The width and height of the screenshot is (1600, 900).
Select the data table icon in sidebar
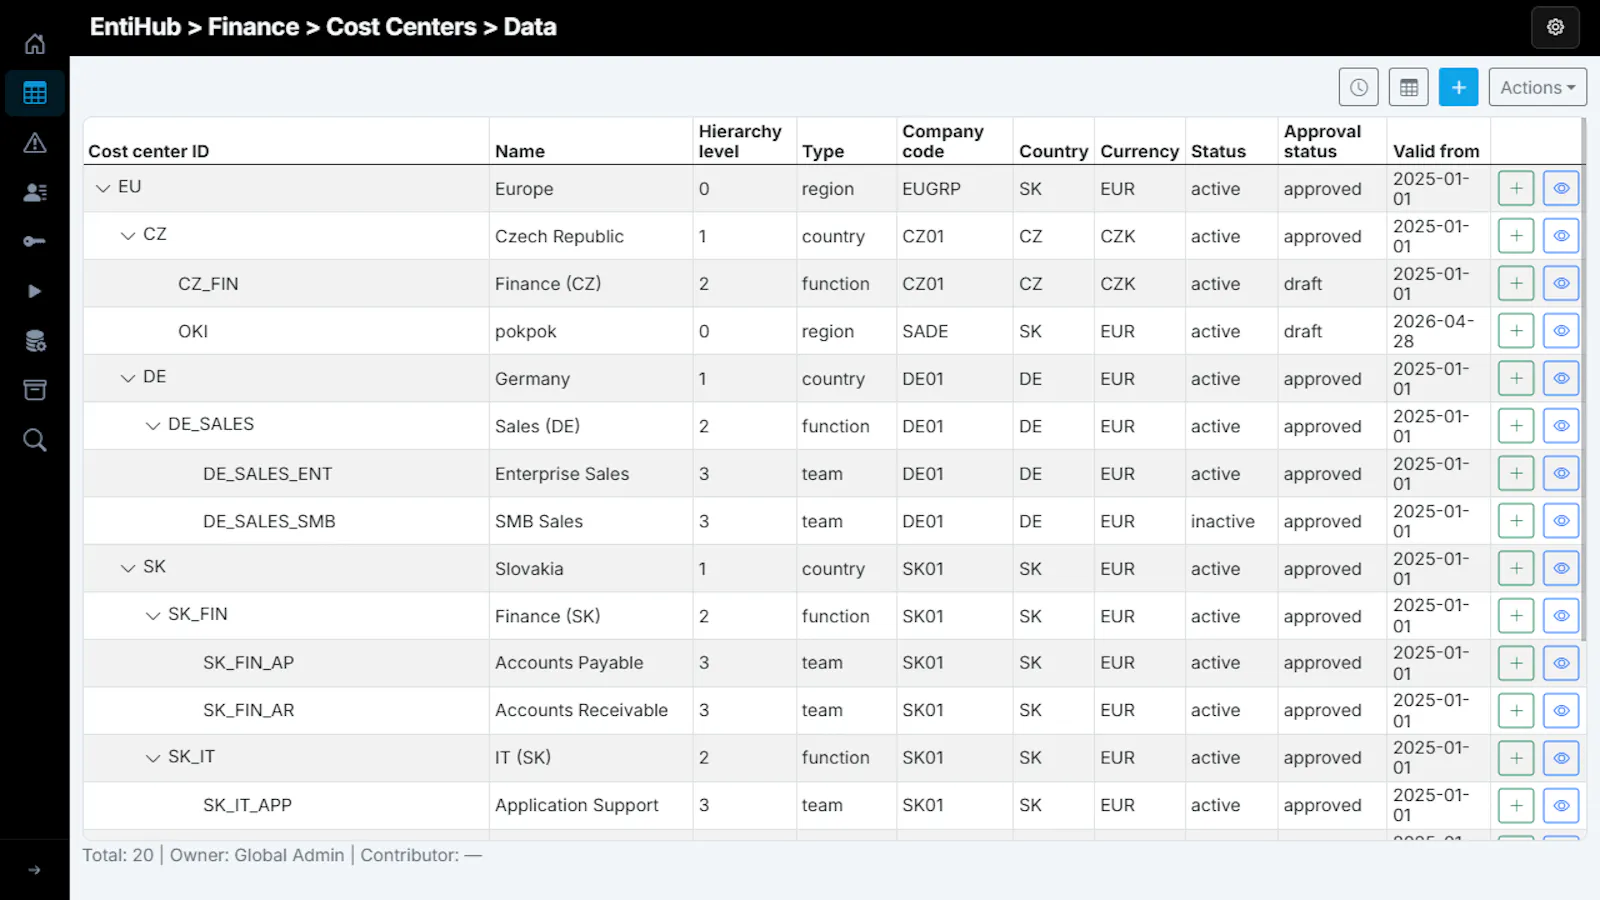coord(35,93)
